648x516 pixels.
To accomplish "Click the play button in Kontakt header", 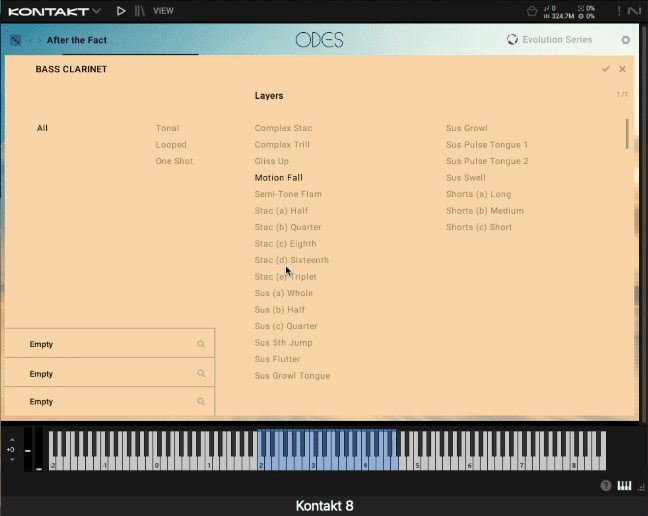I will coord(121,11).
